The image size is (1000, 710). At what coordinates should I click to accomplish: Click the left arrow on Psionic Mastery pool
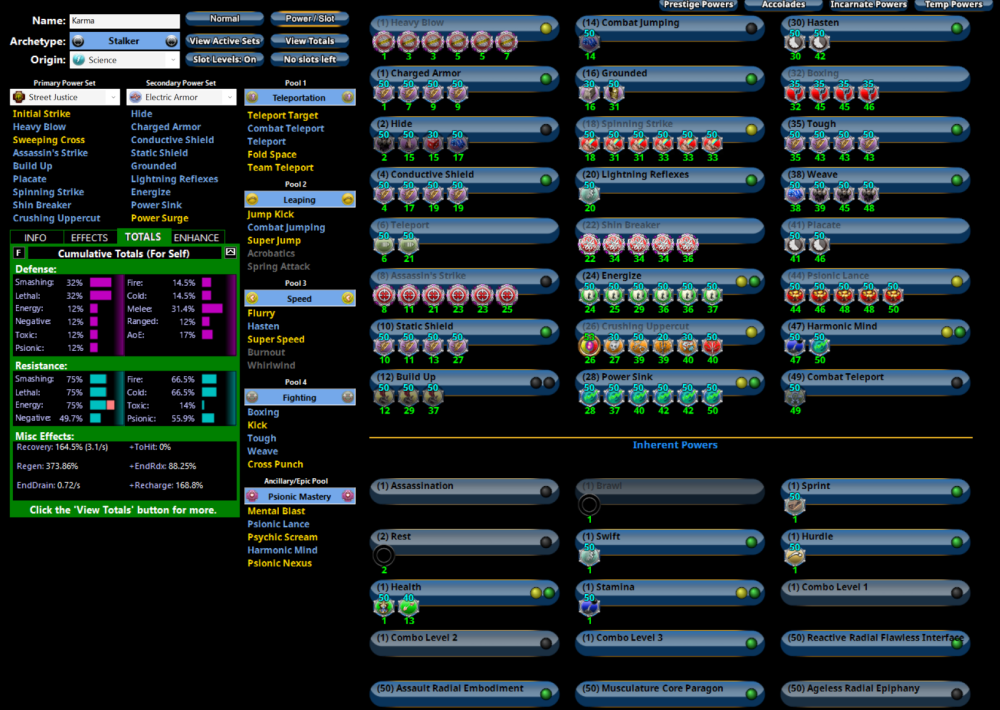coord(252,496)
